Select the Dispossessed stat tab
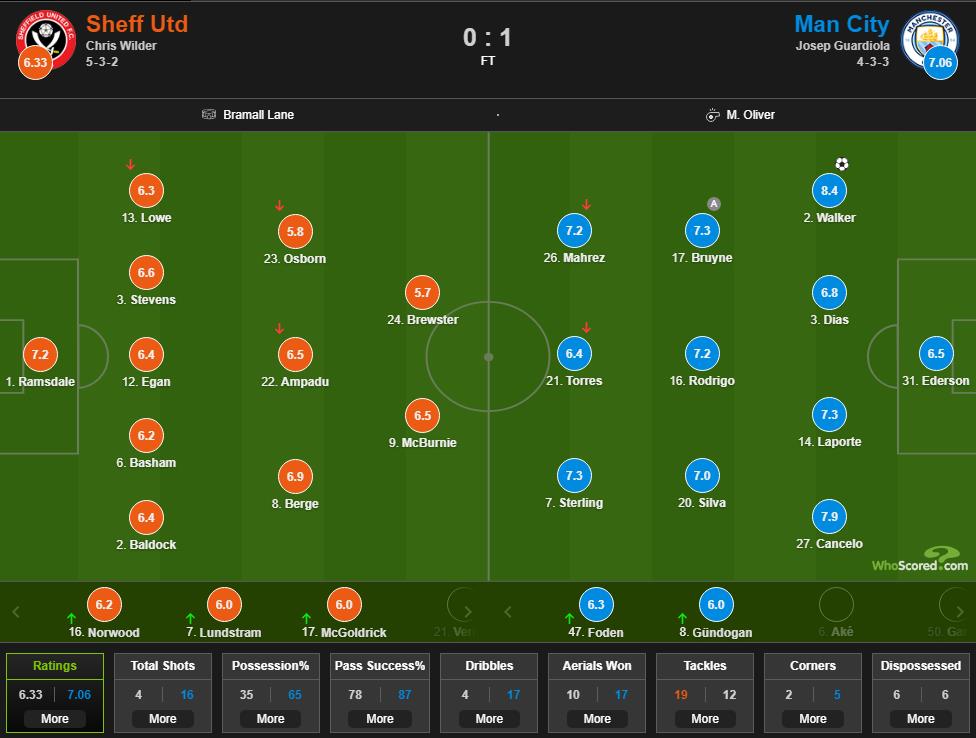This screenshot has width=976, height=738. [x=921, y=666]
